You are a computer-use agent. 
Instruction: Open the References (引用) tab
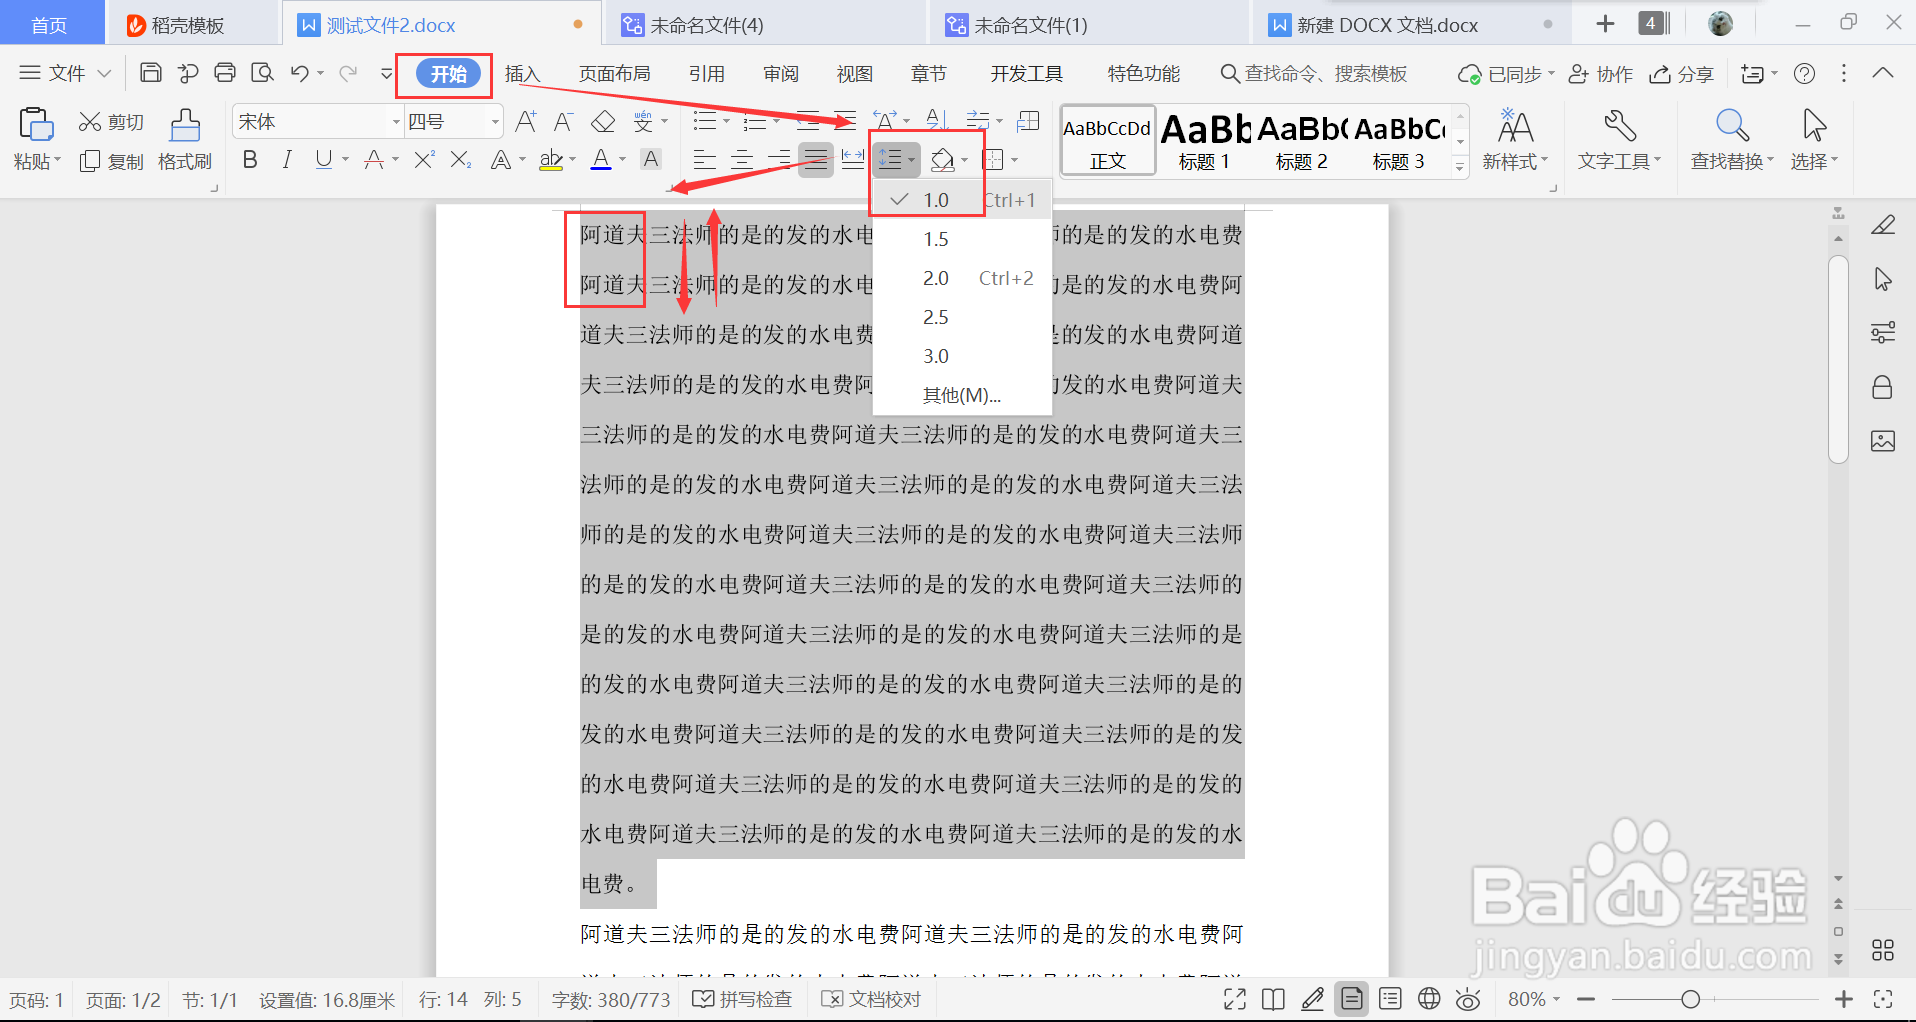(x=707, y=73)
